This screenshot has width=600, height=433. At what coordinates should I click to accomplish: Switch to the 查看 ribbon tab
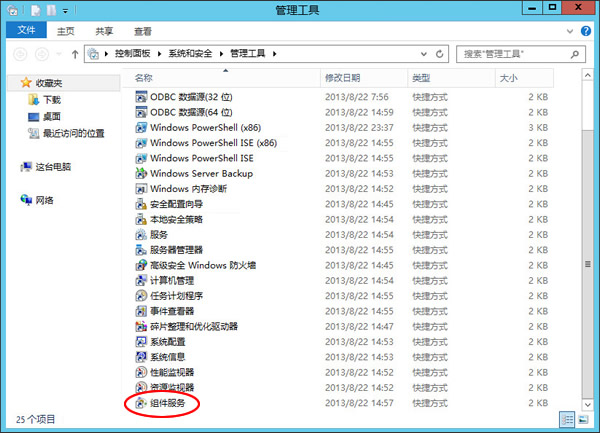coord(144,30)
